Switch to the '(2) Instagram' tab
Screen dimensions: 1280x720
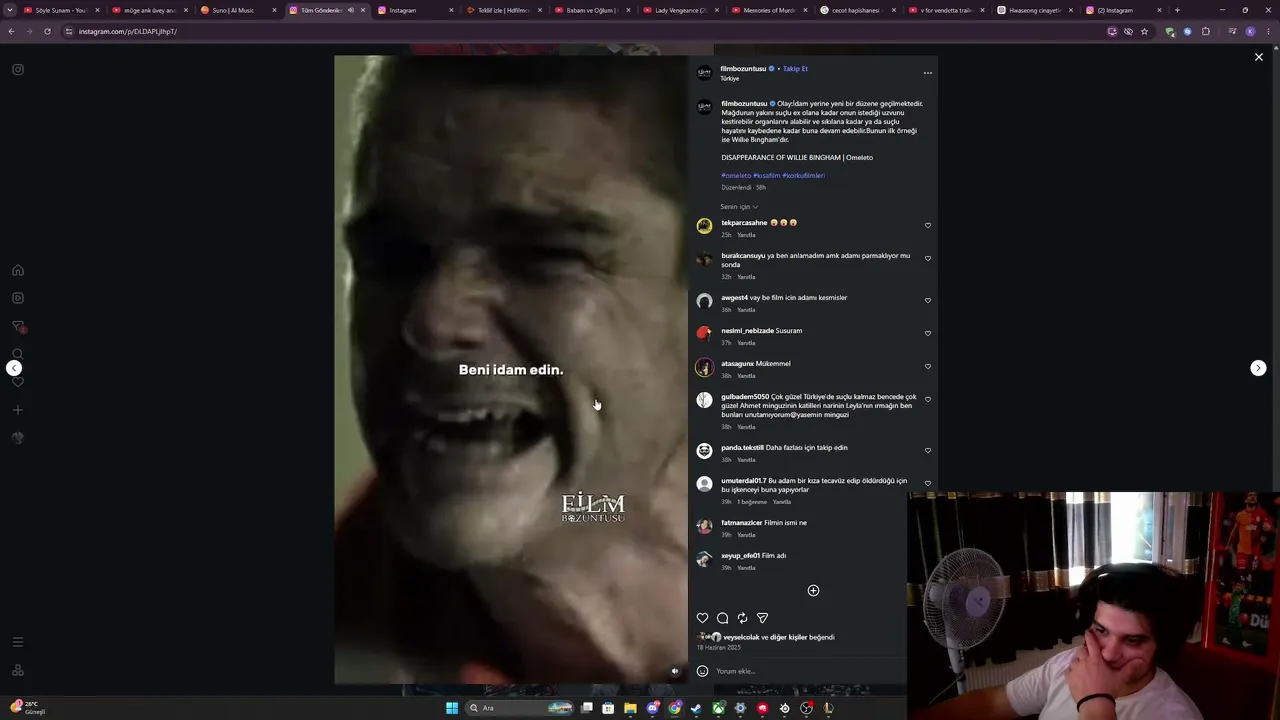(1122, 10)
